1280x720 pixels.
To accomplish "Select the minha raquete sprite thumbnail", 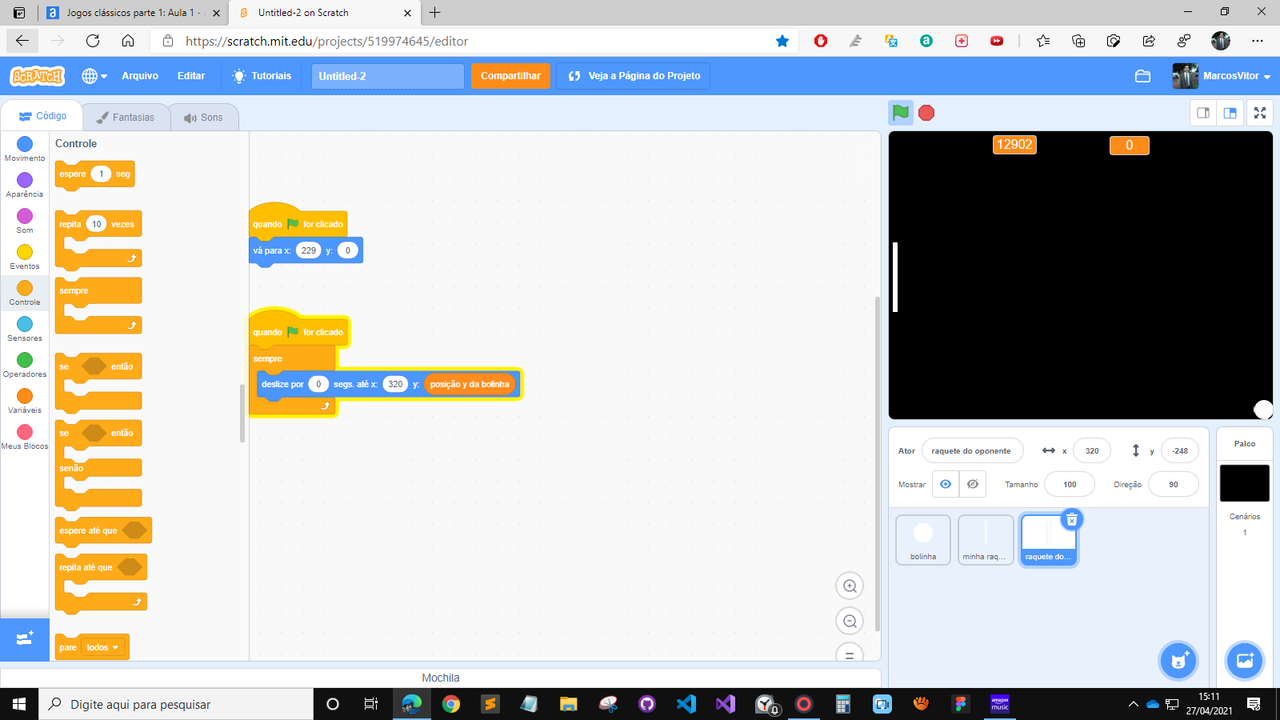I will pos(985,540).
